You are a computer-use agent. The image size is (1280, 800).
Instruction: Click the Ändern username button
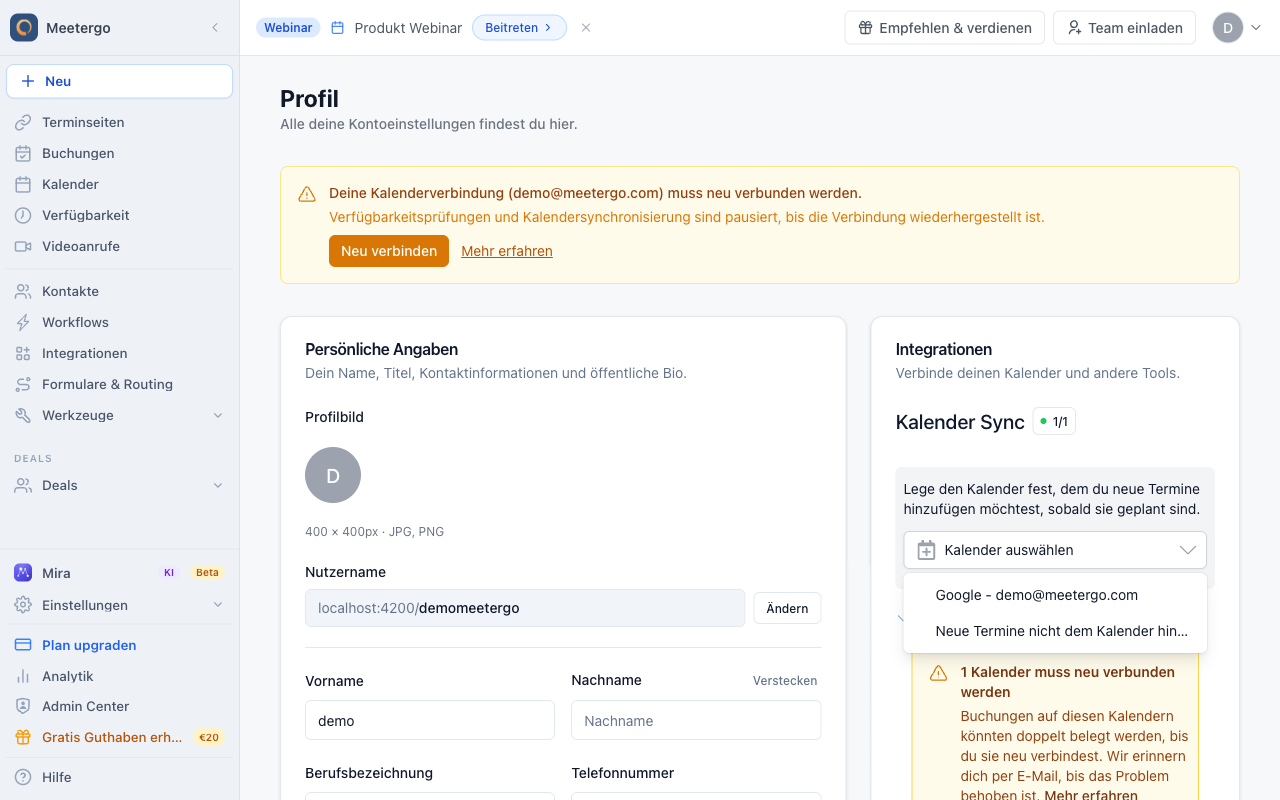point(787,608)
